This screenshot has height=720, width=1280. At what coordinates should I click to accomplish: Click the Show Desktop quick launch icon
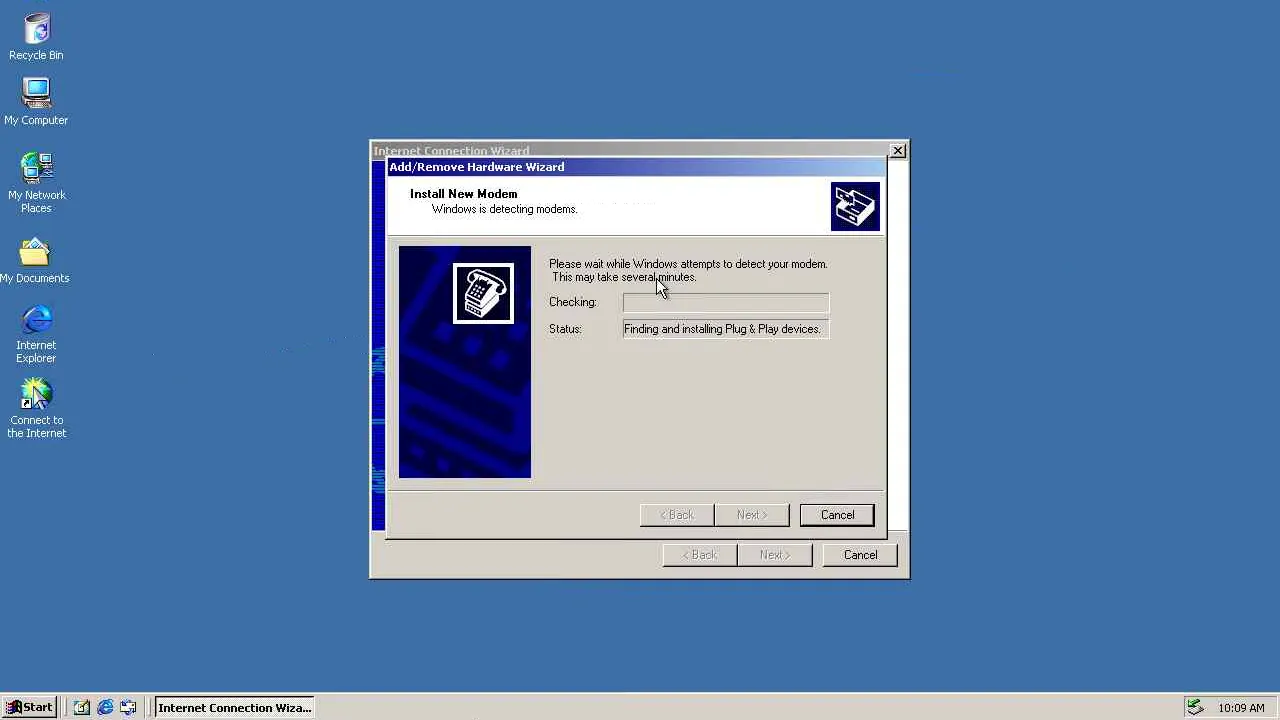82,708
